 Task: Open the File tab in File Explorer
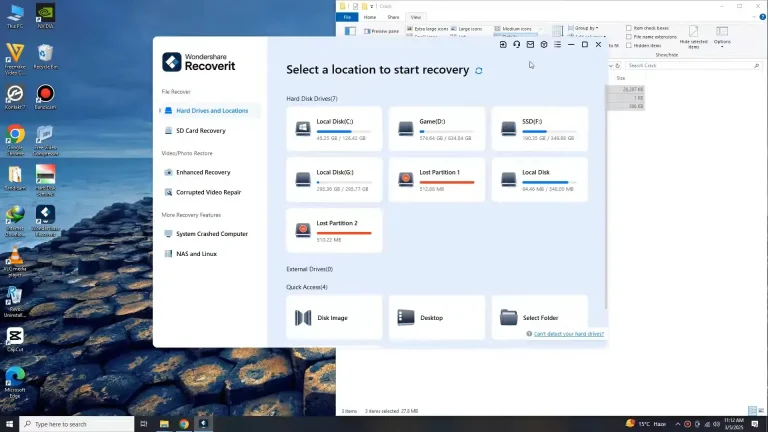347,17
